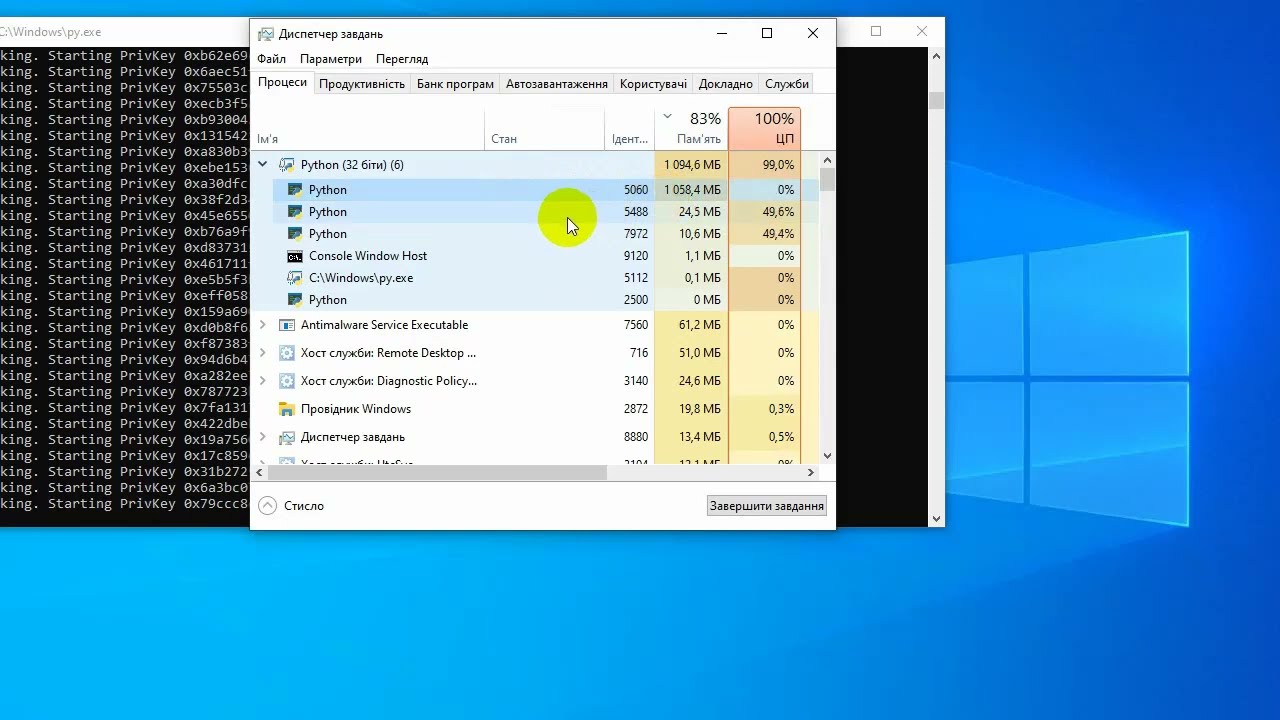The height and width of the screenshot is (720, 1280).
Task: Click the 1 094,6 МБ memory value
Action: click(x=692, y=165)
